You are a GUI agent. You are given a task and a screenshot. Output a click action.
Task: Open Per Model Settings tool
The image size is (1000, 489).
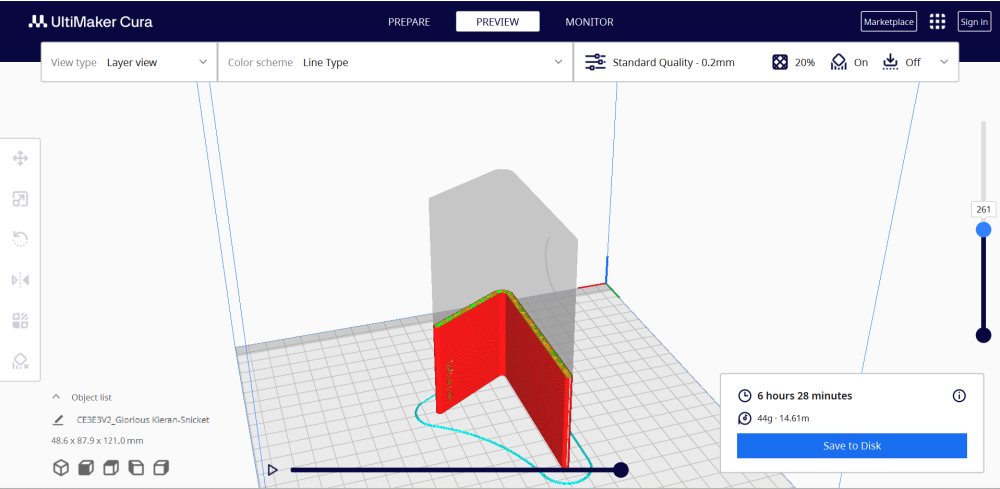click(20, 320)
